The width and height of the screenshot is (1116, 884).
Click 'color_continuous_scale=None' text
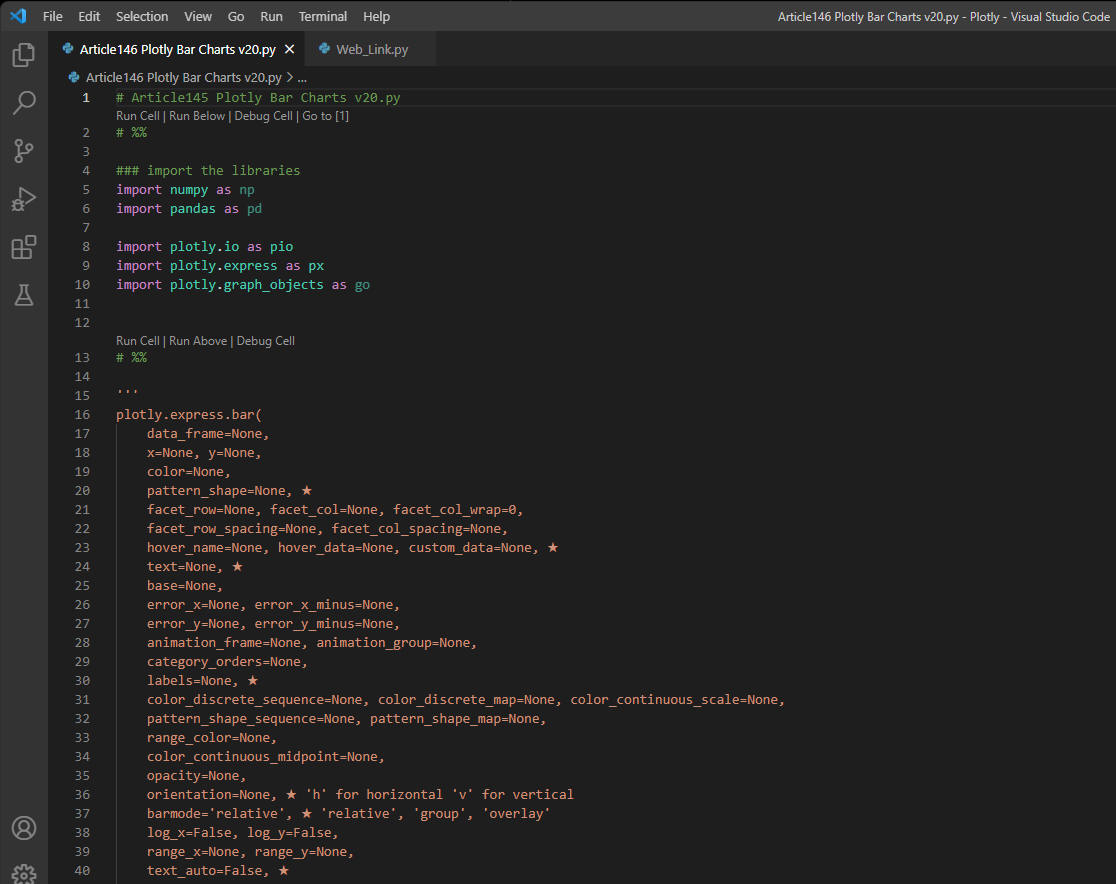coord(674,700)
